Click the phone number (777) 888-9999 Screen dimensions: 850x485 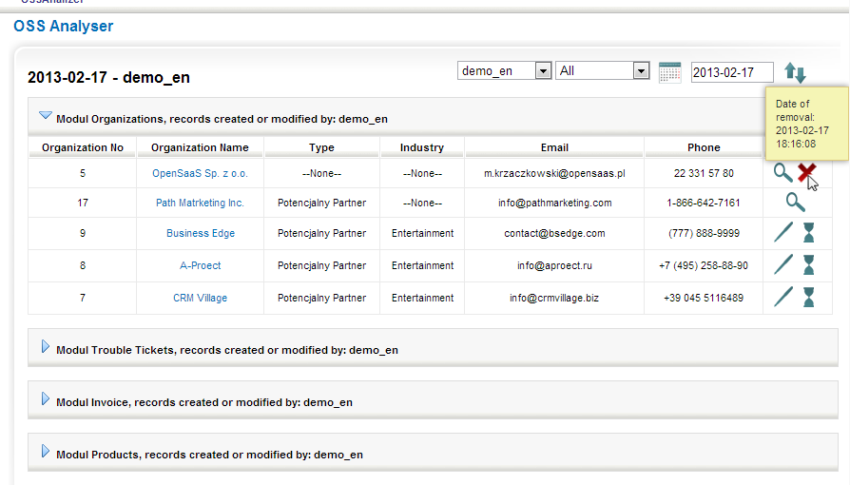point(704,233)
